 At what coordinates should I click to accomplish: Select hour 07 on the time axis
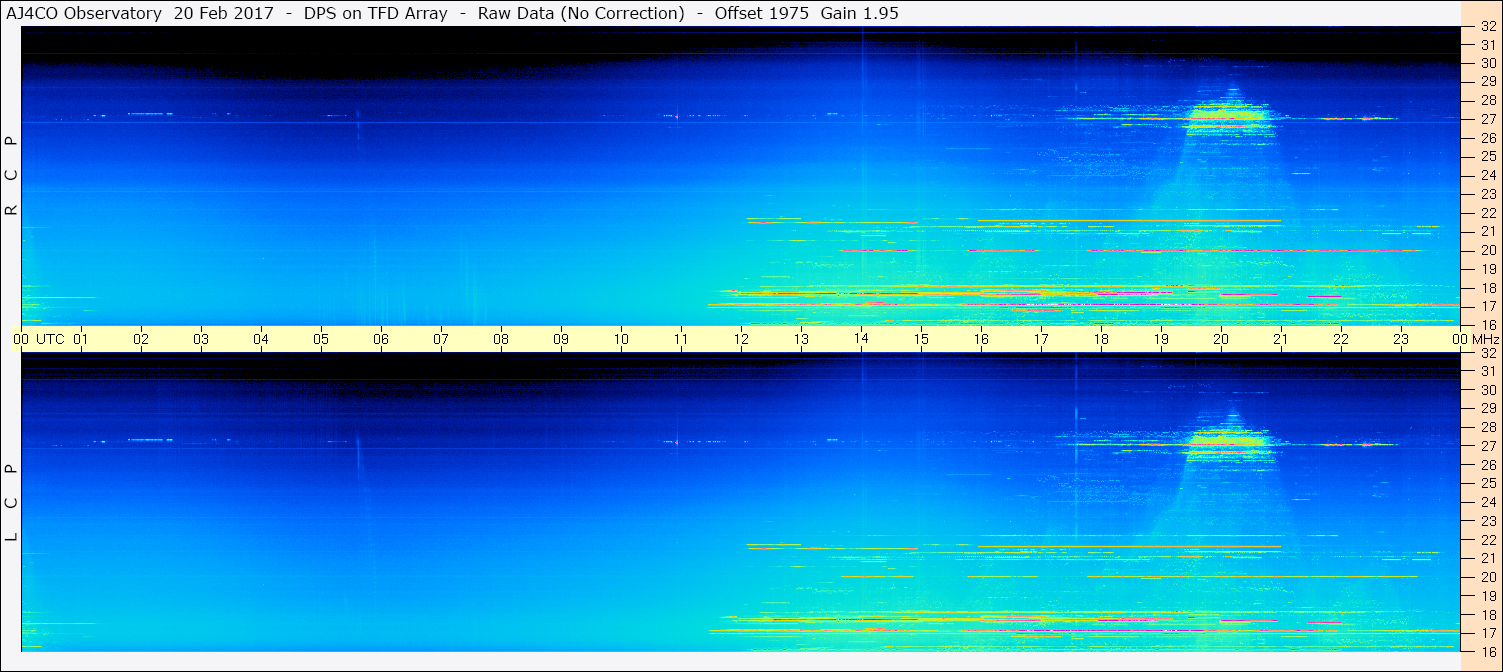coord(441,339)
